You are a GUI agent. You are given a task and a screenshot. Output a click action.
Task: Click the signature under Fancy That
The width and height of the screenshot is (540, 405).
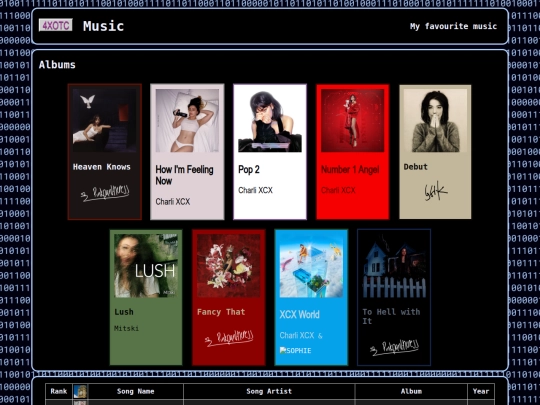pos(229,338)
